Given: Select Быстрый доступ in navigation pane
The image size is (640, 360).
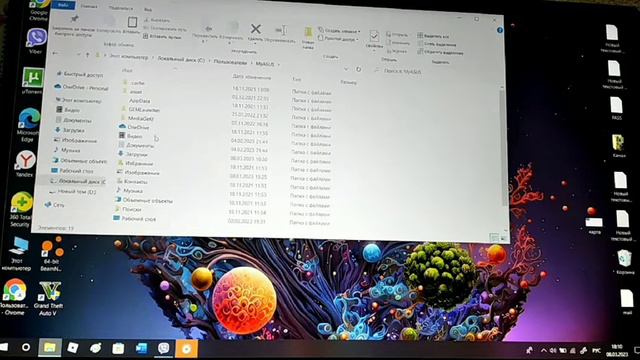Looking at the screenshot, I should (x=80, y=74).
